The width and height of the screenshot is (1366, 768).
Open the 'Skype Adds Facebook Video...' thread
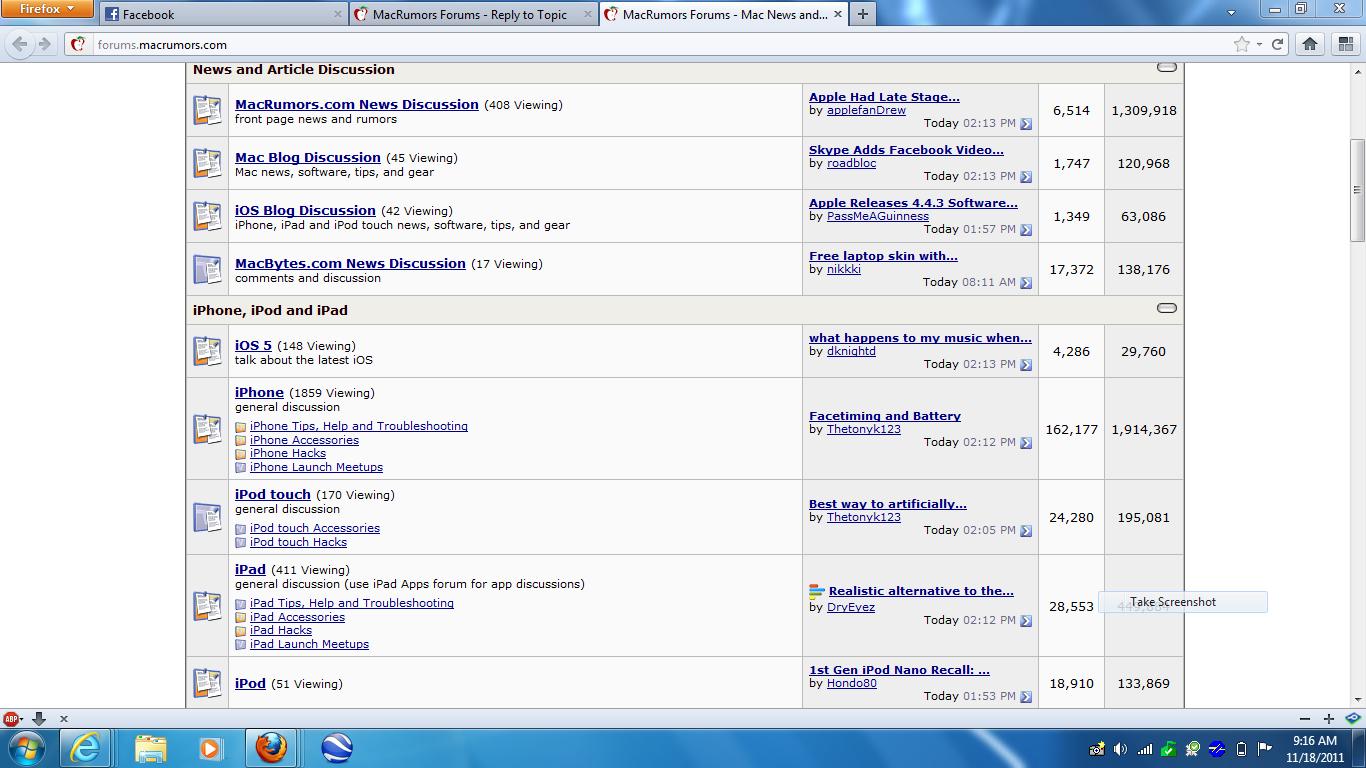(x=906, y=150)
